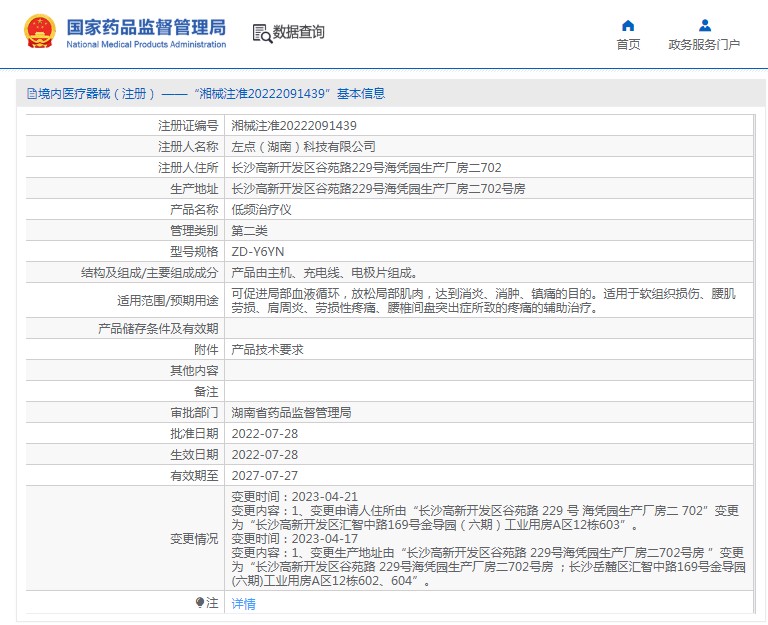Click the data query magnifier icon
The width and height of the screenshot is (768, 625).
click(262, 33)
